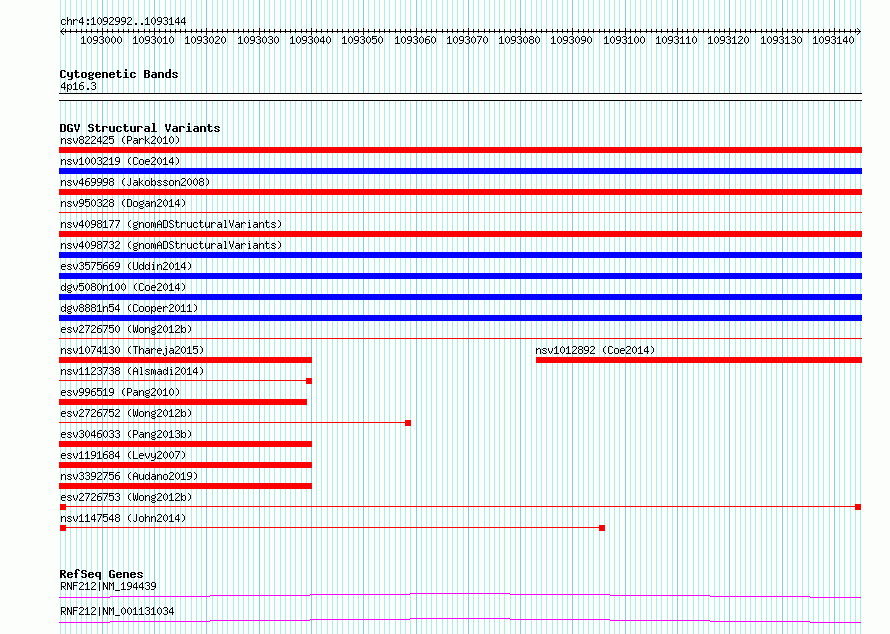Click the right endpoint square of nsv1147548
Screen dimensions: 890x634
[602, 528]
